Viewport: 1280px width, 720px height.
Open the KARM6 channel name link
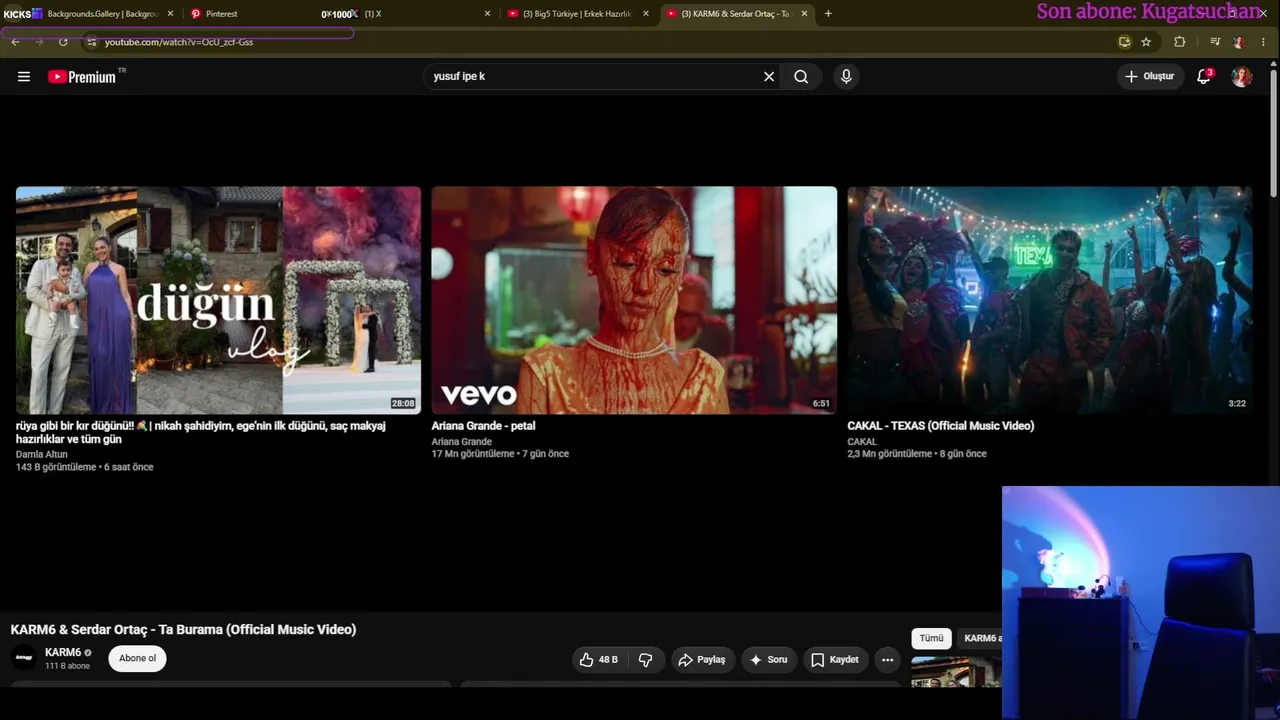click(63, 653)
